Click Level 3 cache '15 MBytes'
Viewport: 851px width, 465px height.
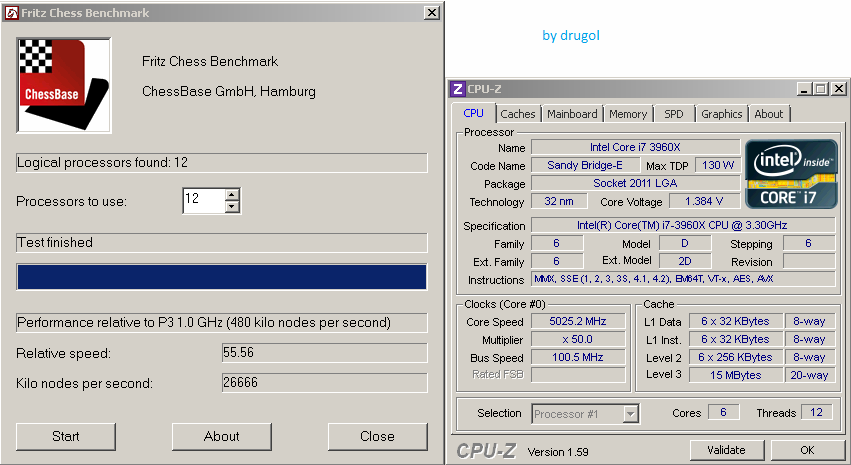(735, 375)
